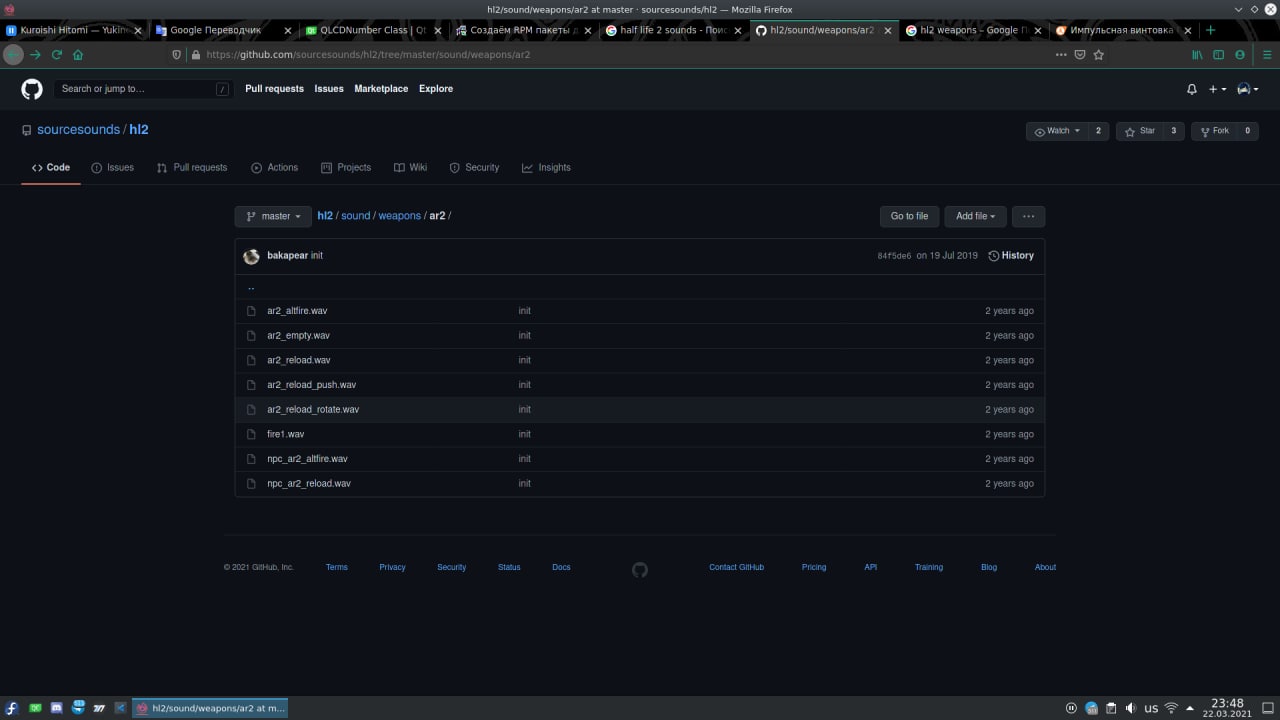
Task: Open the three-dots more options button
Action: 1028,216
